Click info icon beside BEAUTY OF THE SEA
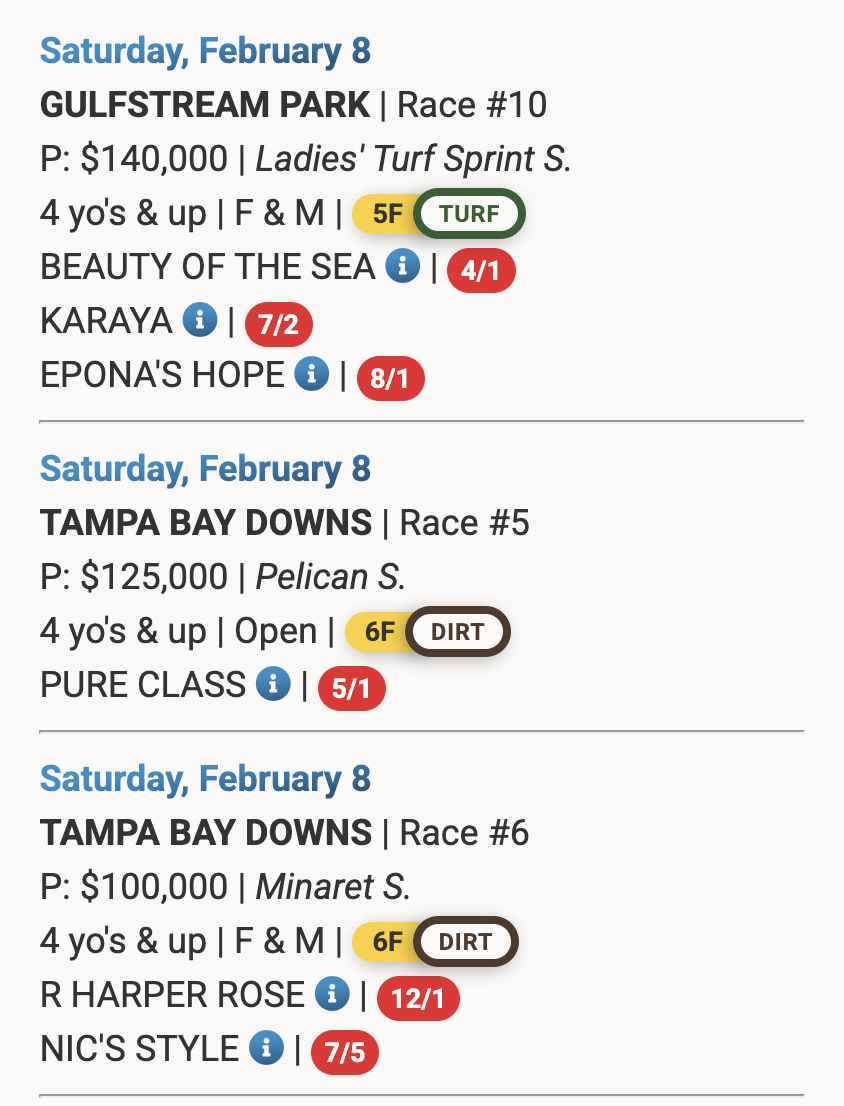Image resolution: width=844 pixels, height=1106 pixels. pos(402,266)
